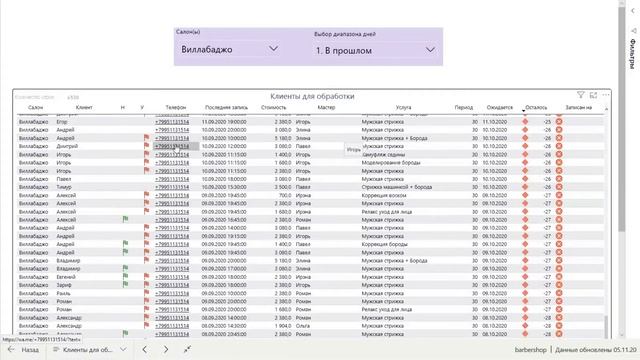Enter focus mode for the table visual

click(593, 95)
